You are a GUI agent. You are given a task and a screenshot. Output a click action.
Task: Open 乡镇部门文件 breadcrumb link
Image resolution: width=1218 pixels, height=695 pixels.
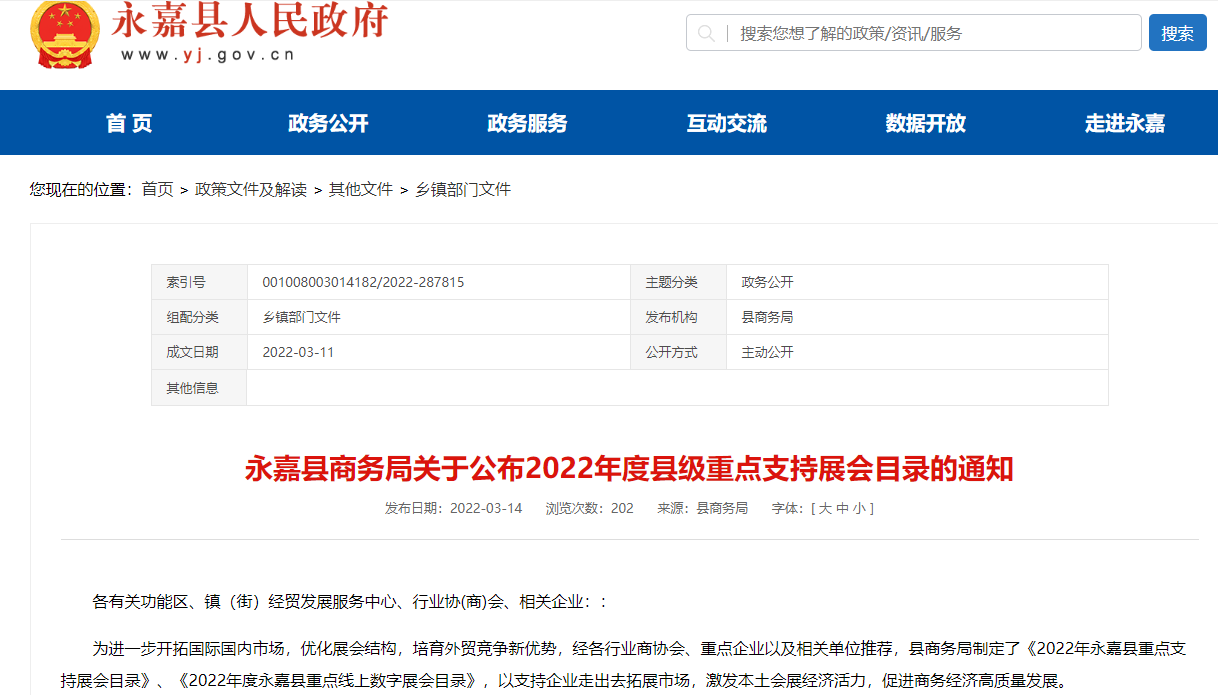pos(463,189)
